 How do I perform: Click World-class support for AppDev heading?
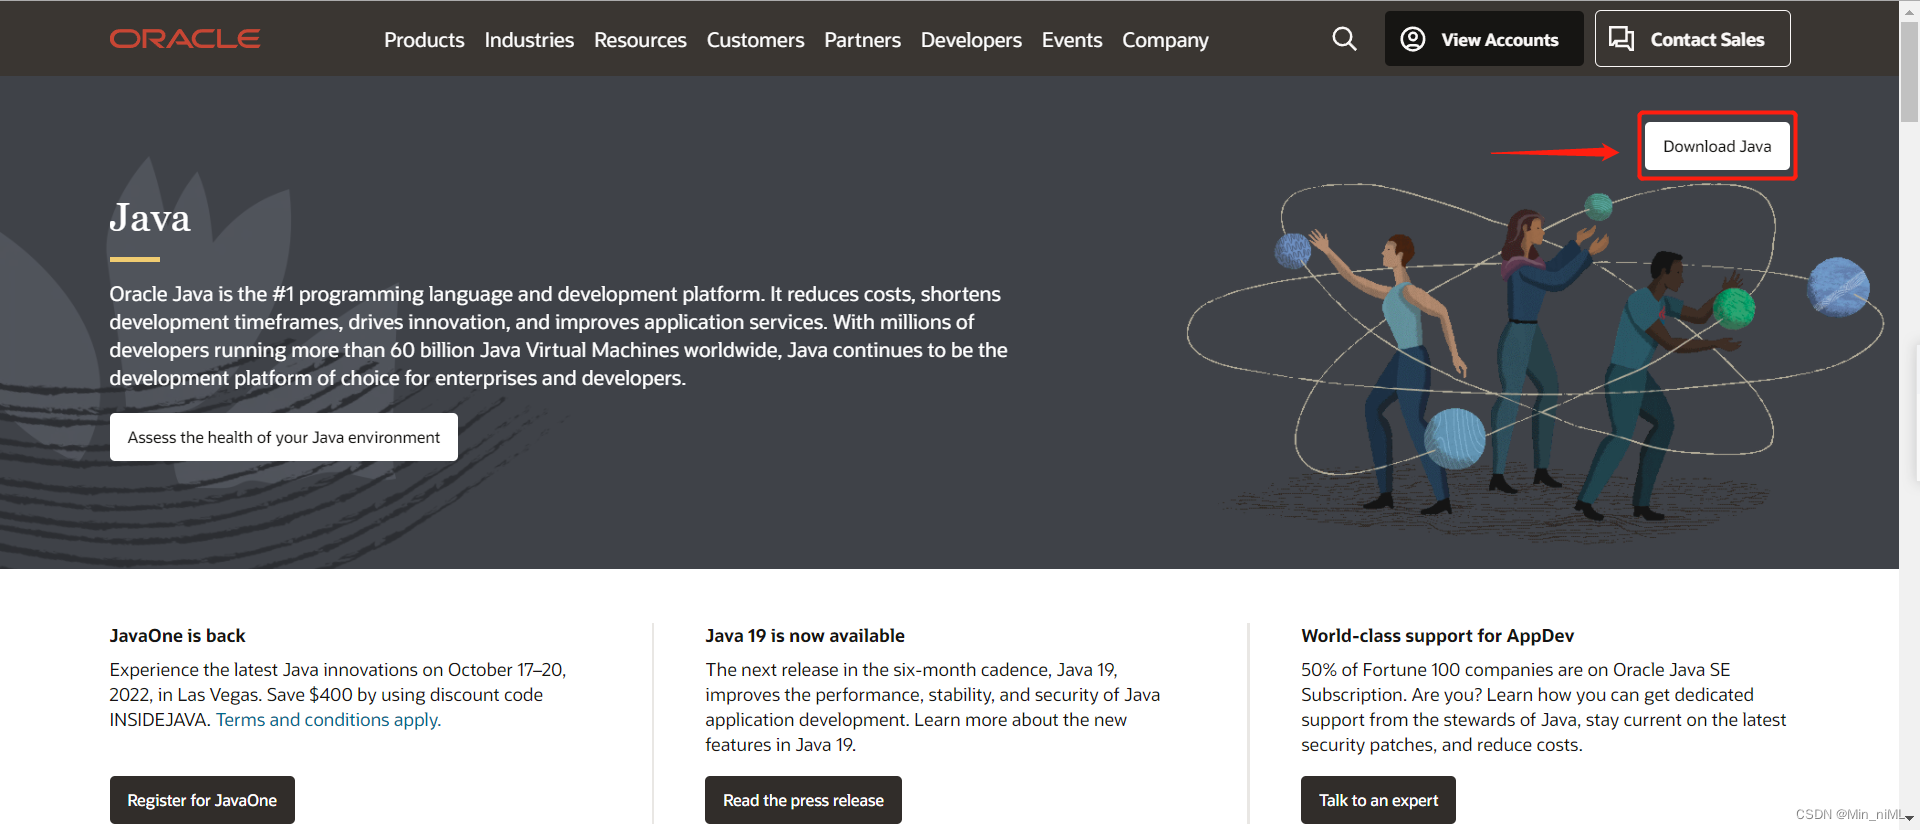click(1437, 636)
